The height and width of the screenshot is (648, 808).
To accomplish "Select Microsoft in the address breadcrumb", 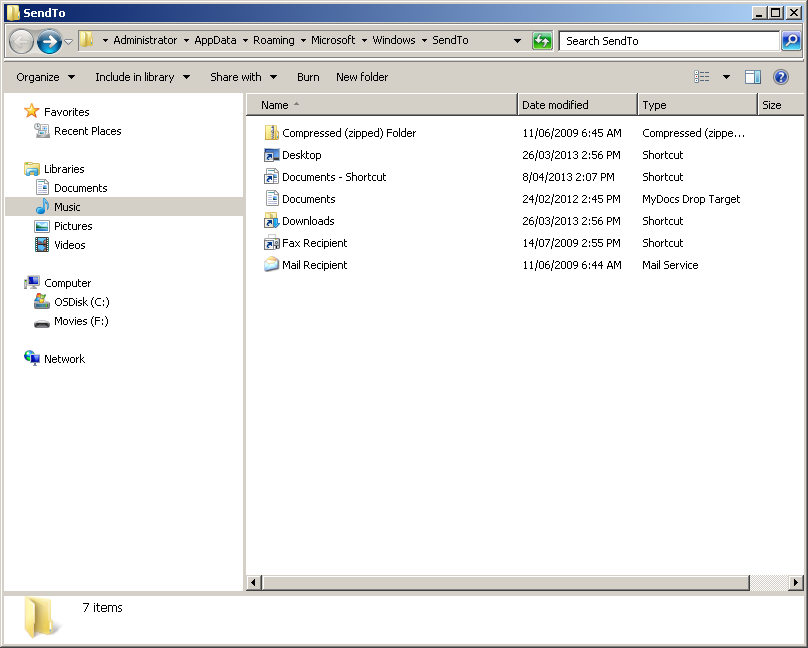I will pos(333,40).
